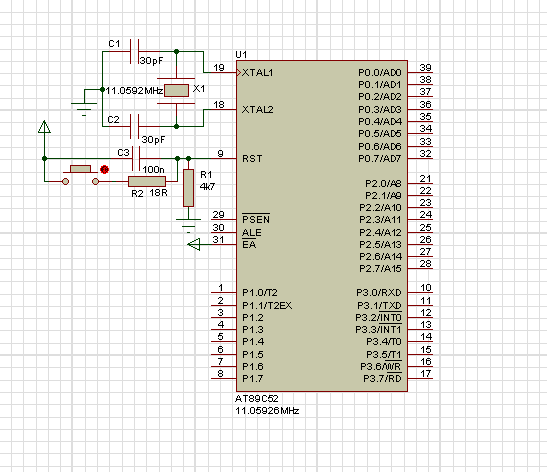Click crystal X1 component

pos(176,91)
